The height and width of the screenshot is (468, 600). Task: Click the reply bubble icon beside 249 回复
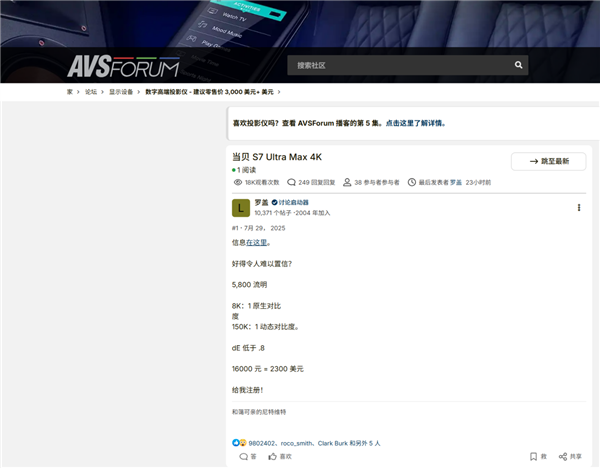[291, 182]
